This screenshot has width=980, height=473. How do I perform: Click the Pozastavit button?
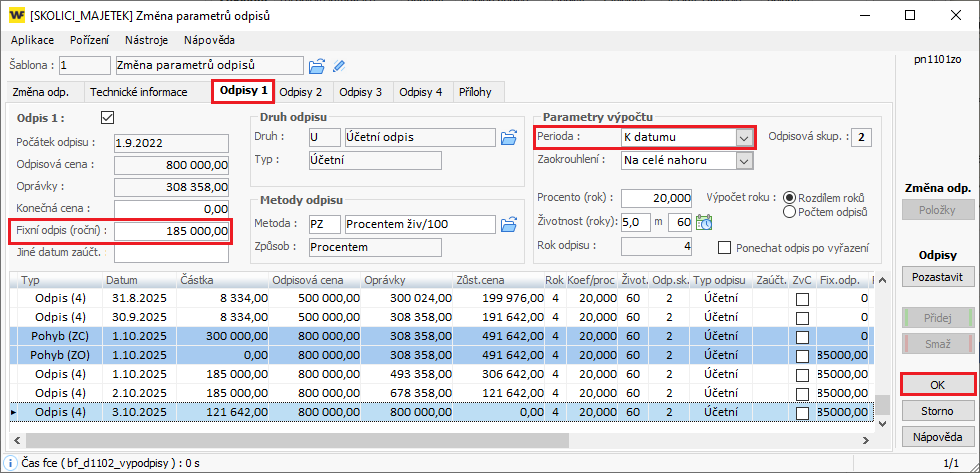click(937, 275)
